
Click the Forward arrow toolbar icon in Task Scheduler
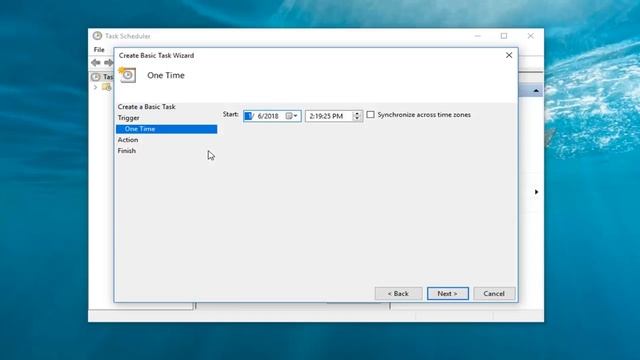point(108,62)
